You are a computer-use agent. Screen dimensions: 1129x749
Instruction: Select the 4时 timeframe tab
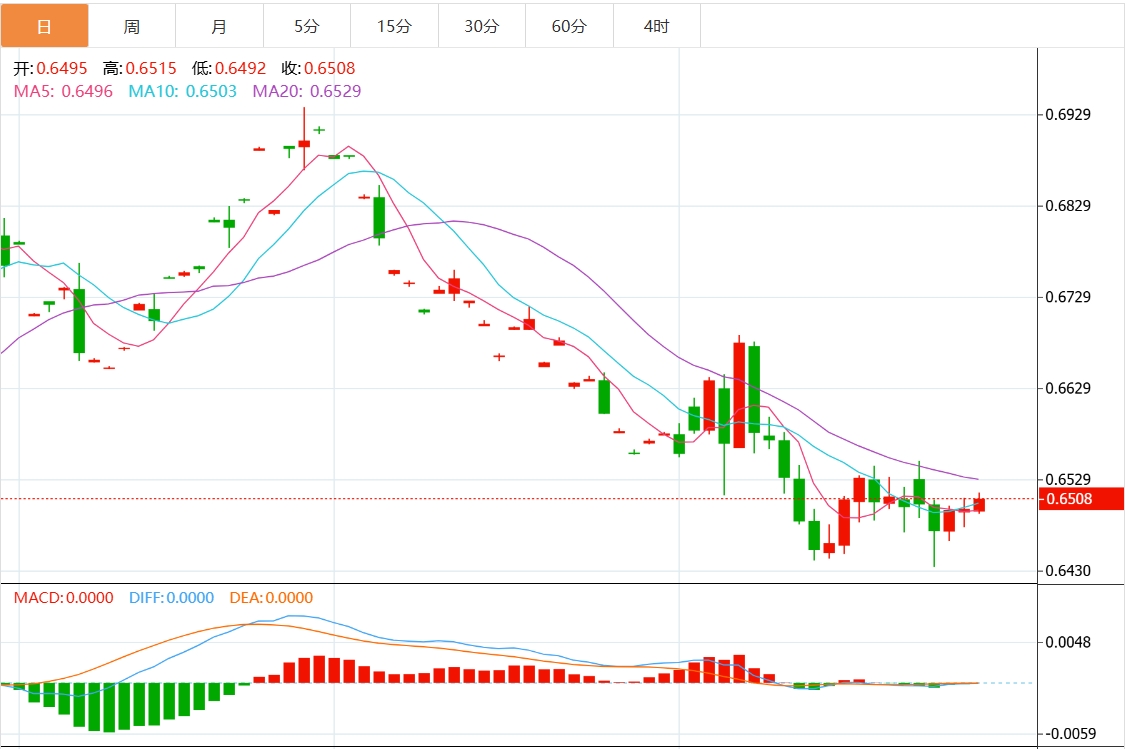(657, 26)
